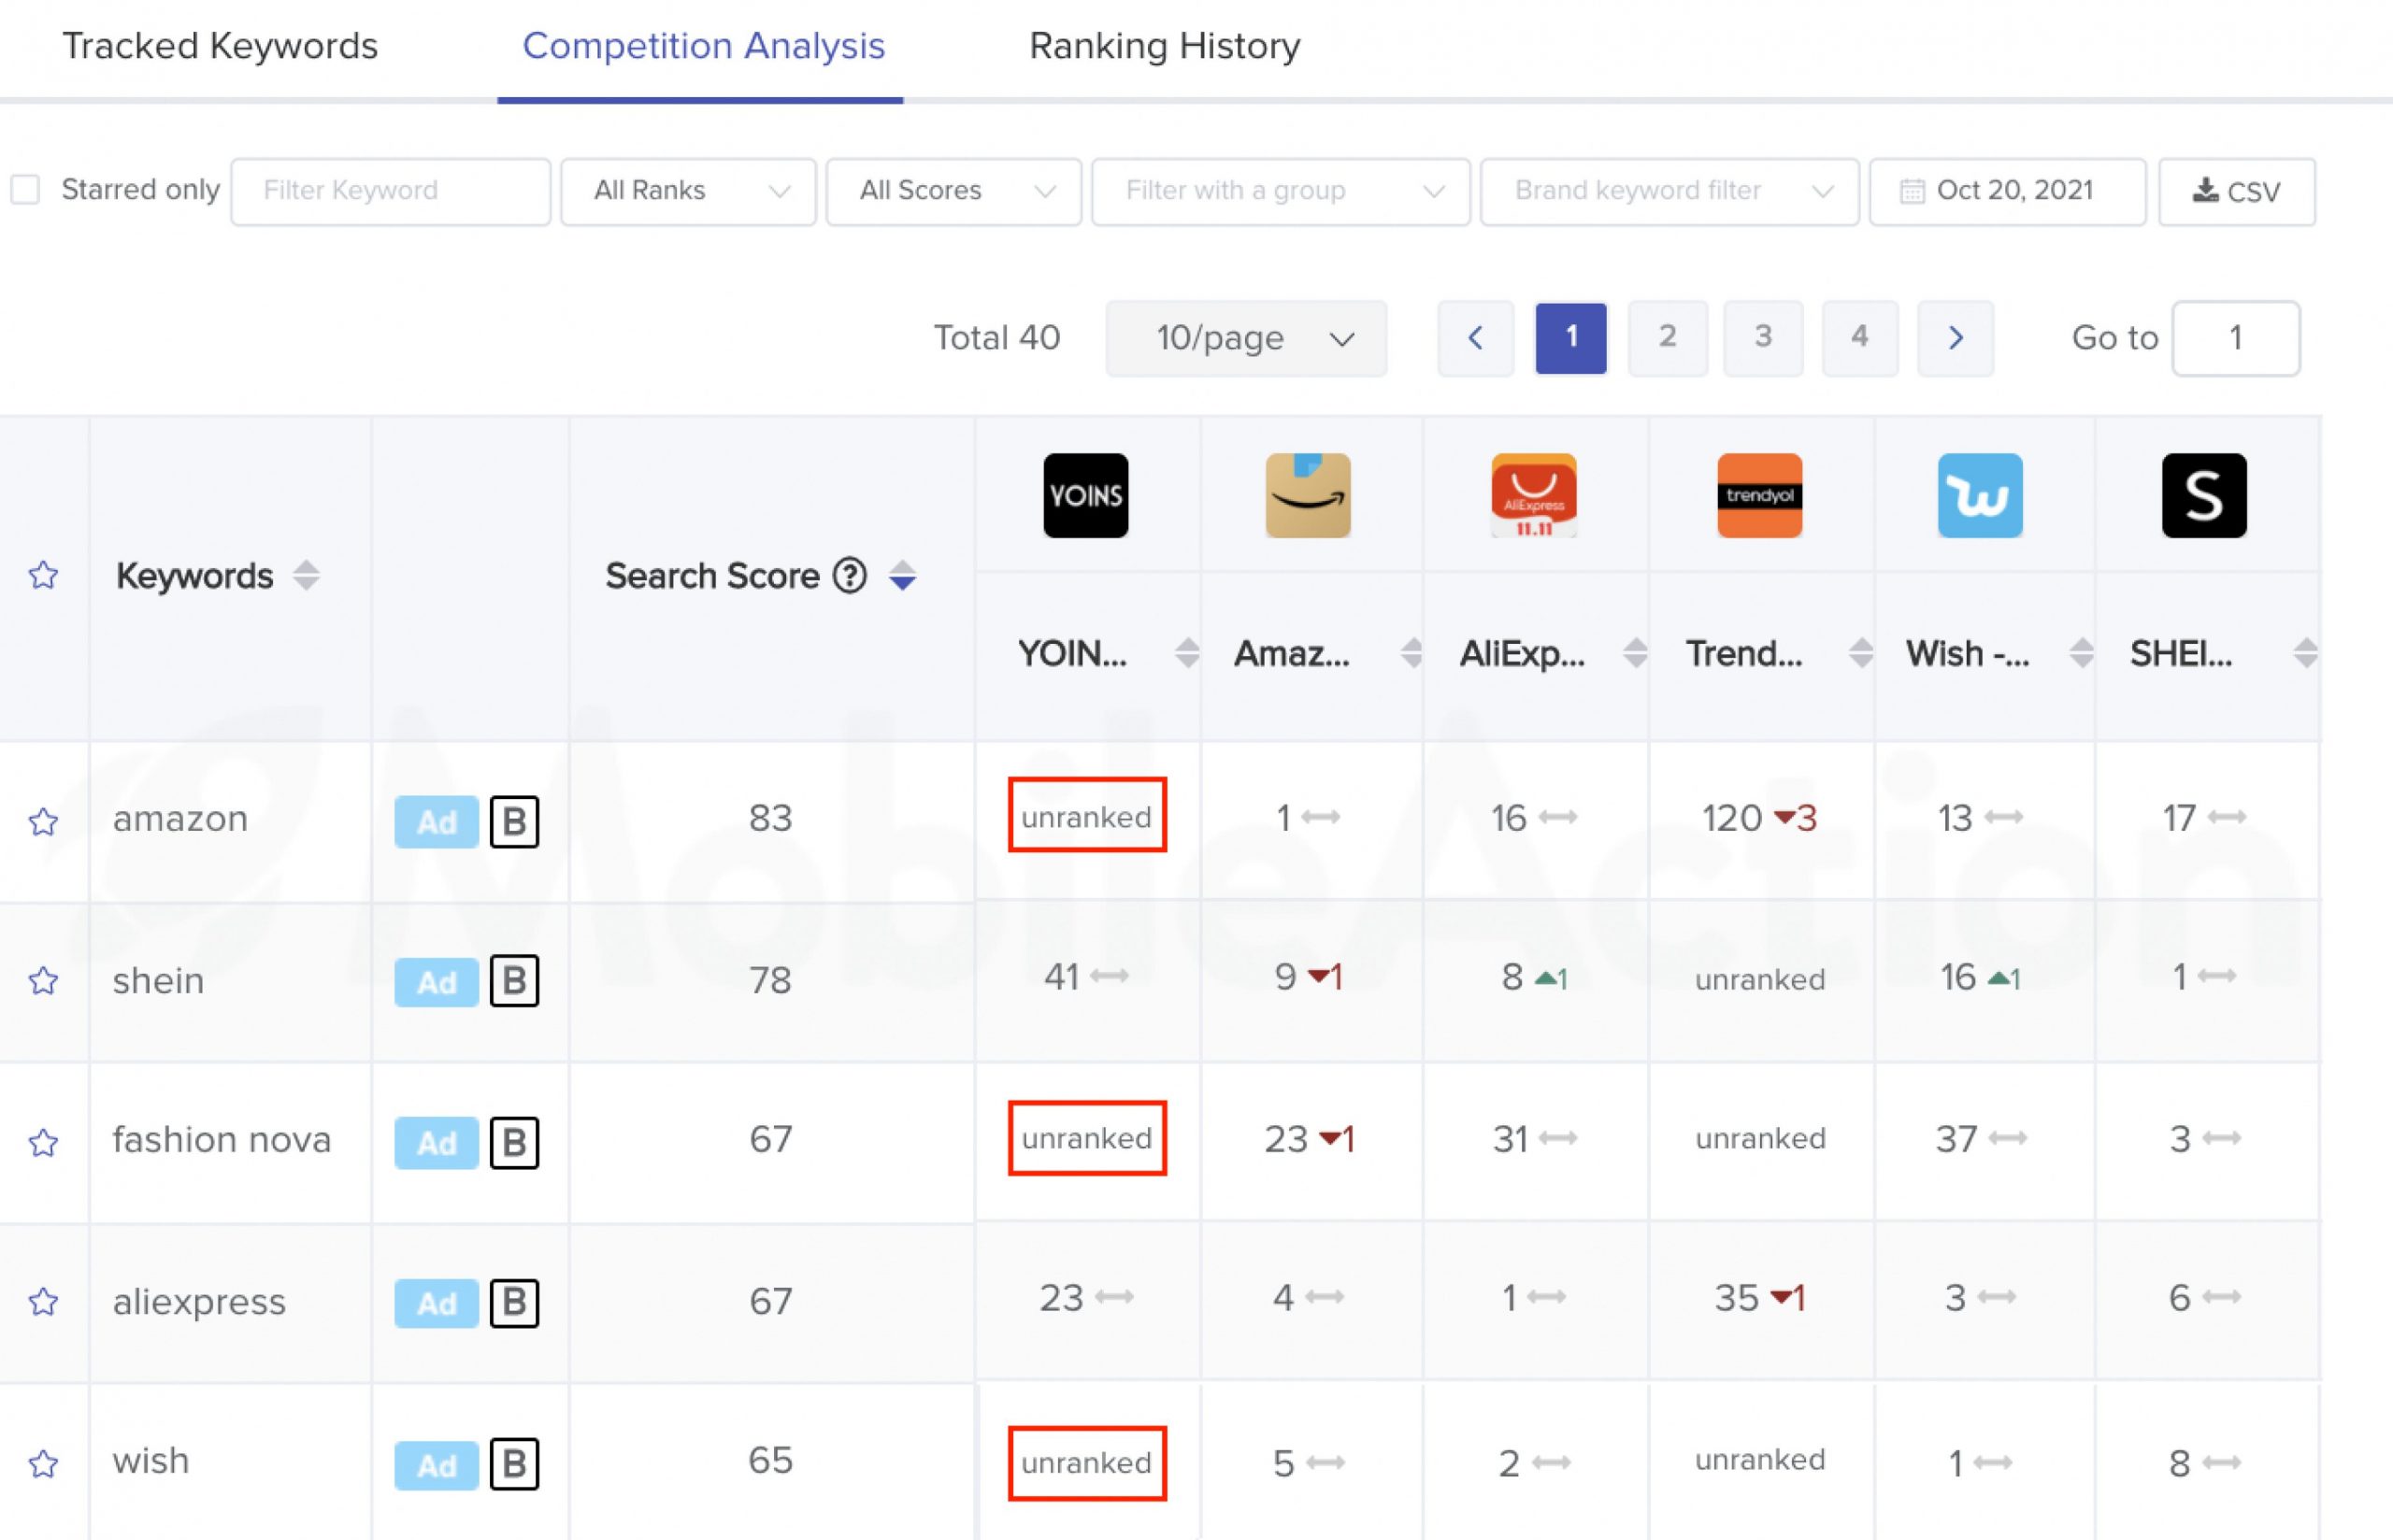Select the fashion nova keyword text
This screenshot has height=1540, width=2393.
click(x=221, y=1139)
